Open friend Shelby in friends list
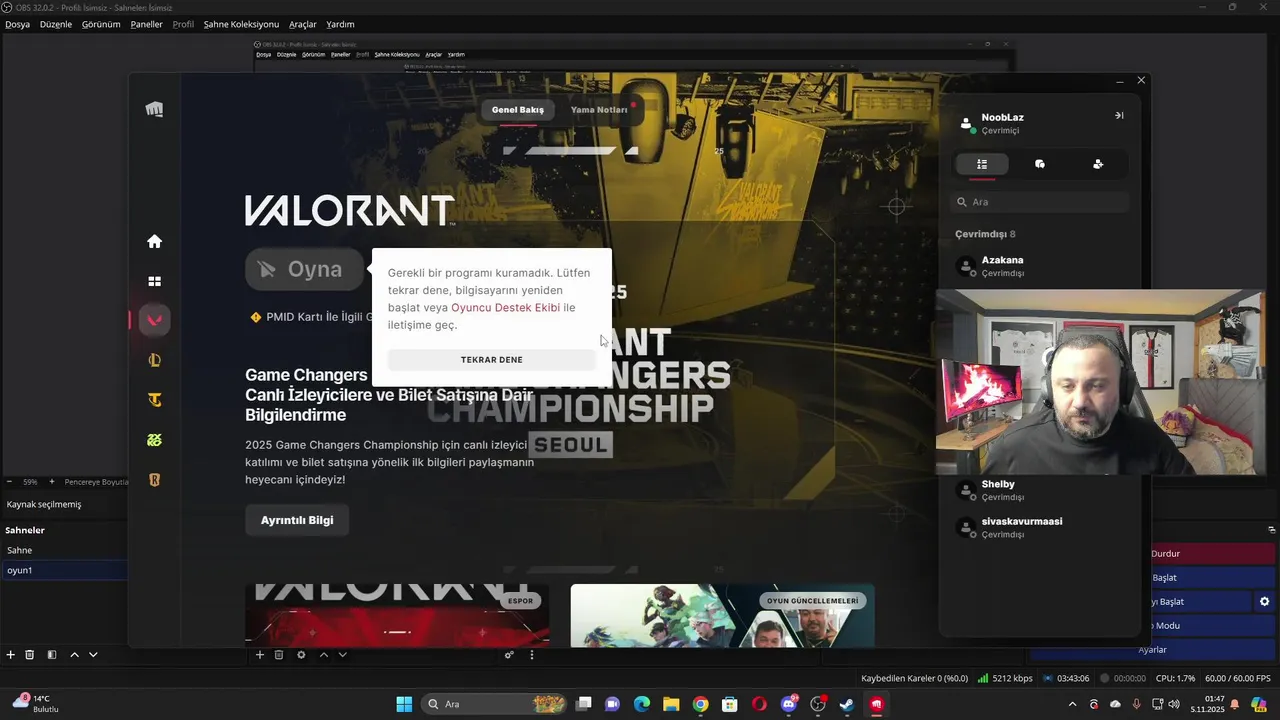 coord(1040,490)
